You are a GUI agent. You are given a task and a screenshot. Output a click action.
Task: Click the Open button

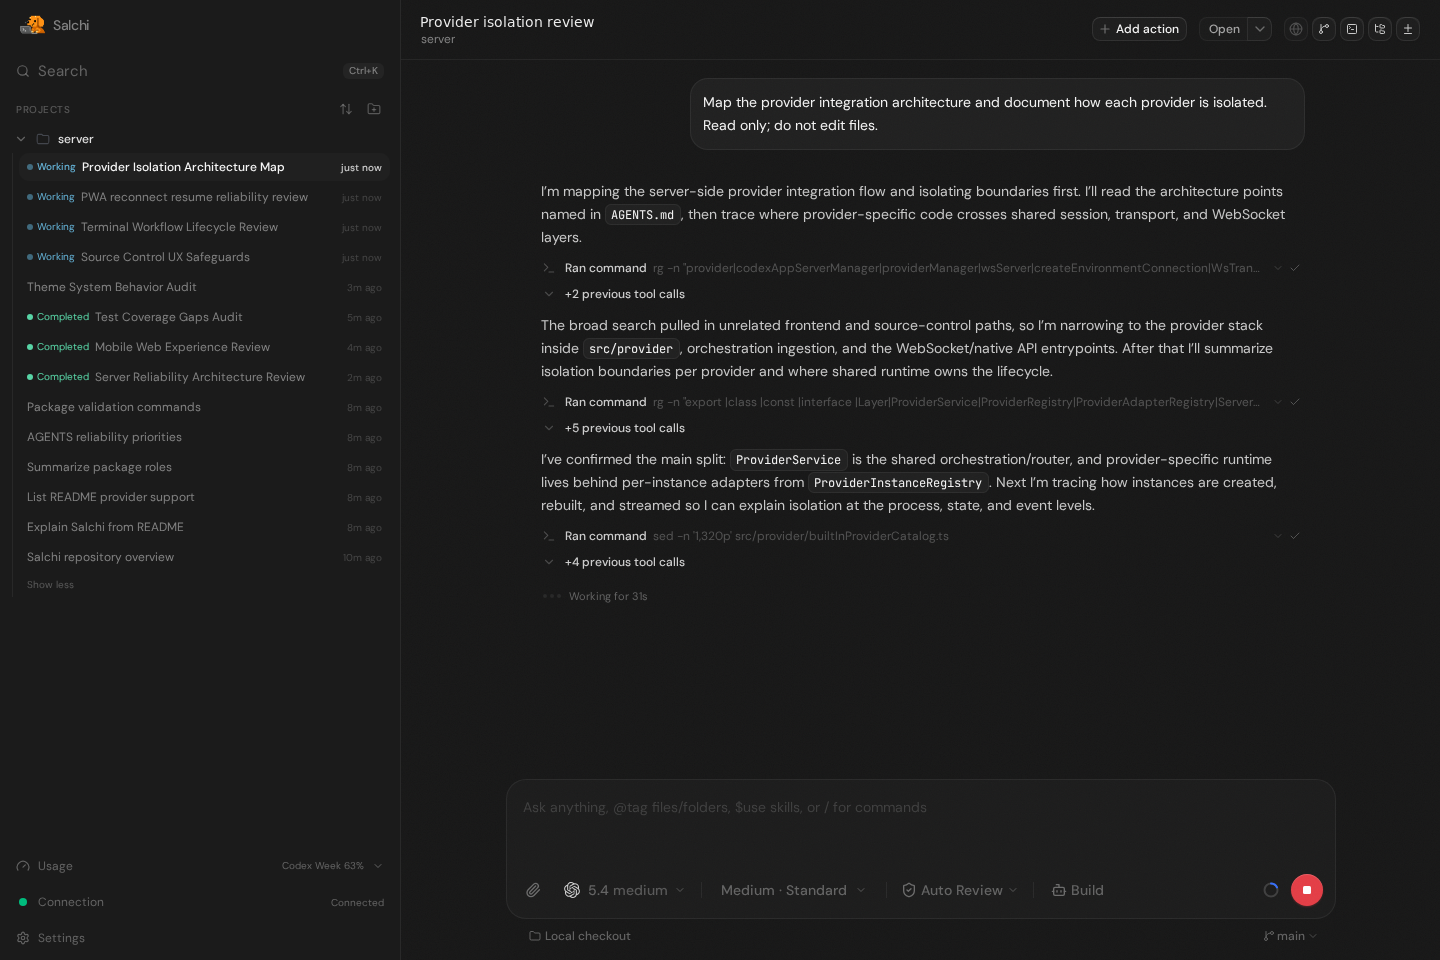coord(1224,29)
